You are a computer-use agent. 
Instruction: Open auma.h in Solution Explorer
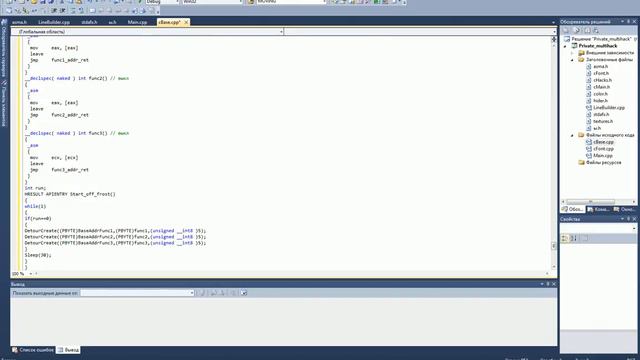(x=600, y=67)
